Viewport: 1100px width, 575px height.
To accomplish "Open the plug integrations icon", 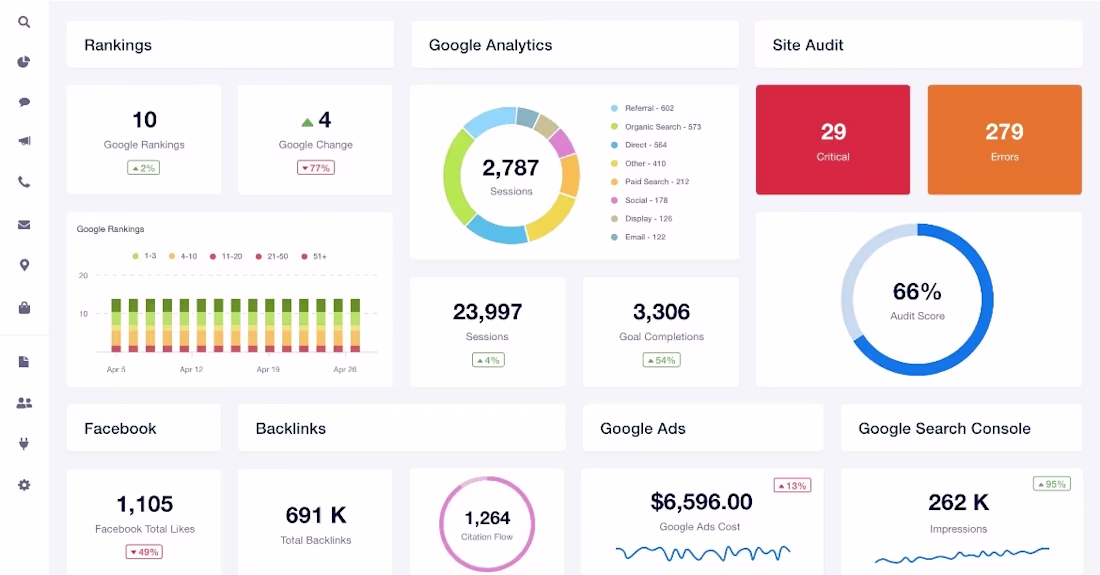I will tap(24, 444).
